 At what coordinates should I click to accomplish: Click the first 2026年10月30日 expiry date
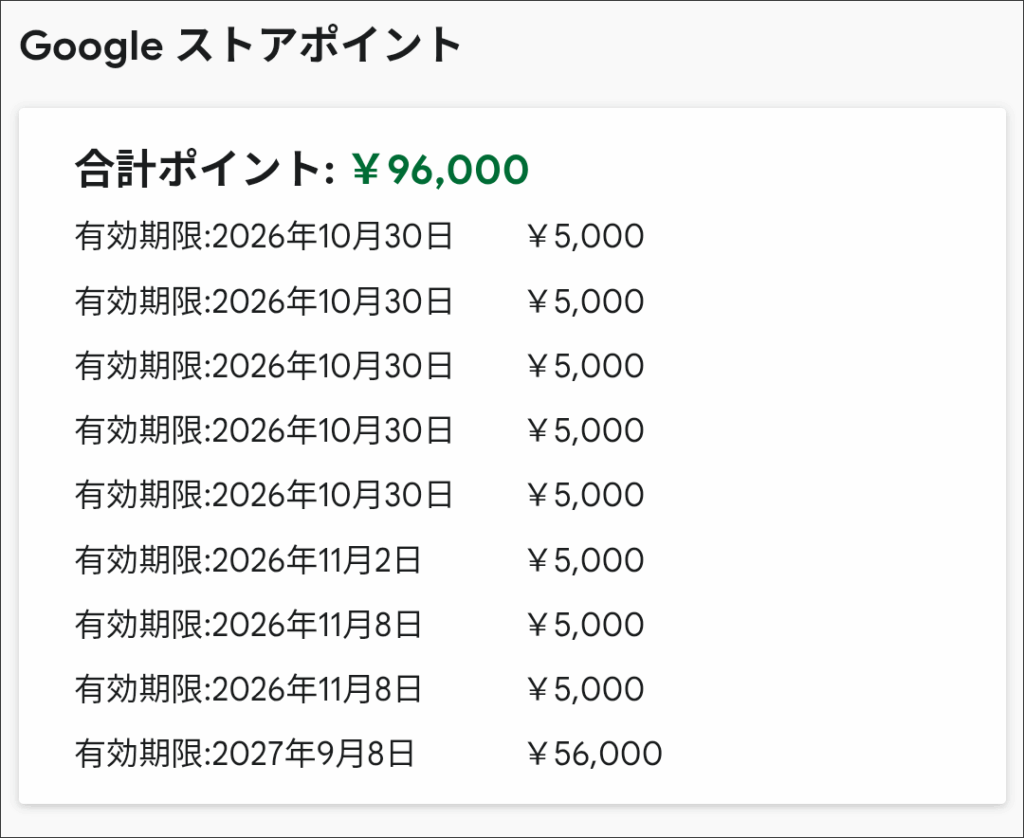[x=264, y=237]
